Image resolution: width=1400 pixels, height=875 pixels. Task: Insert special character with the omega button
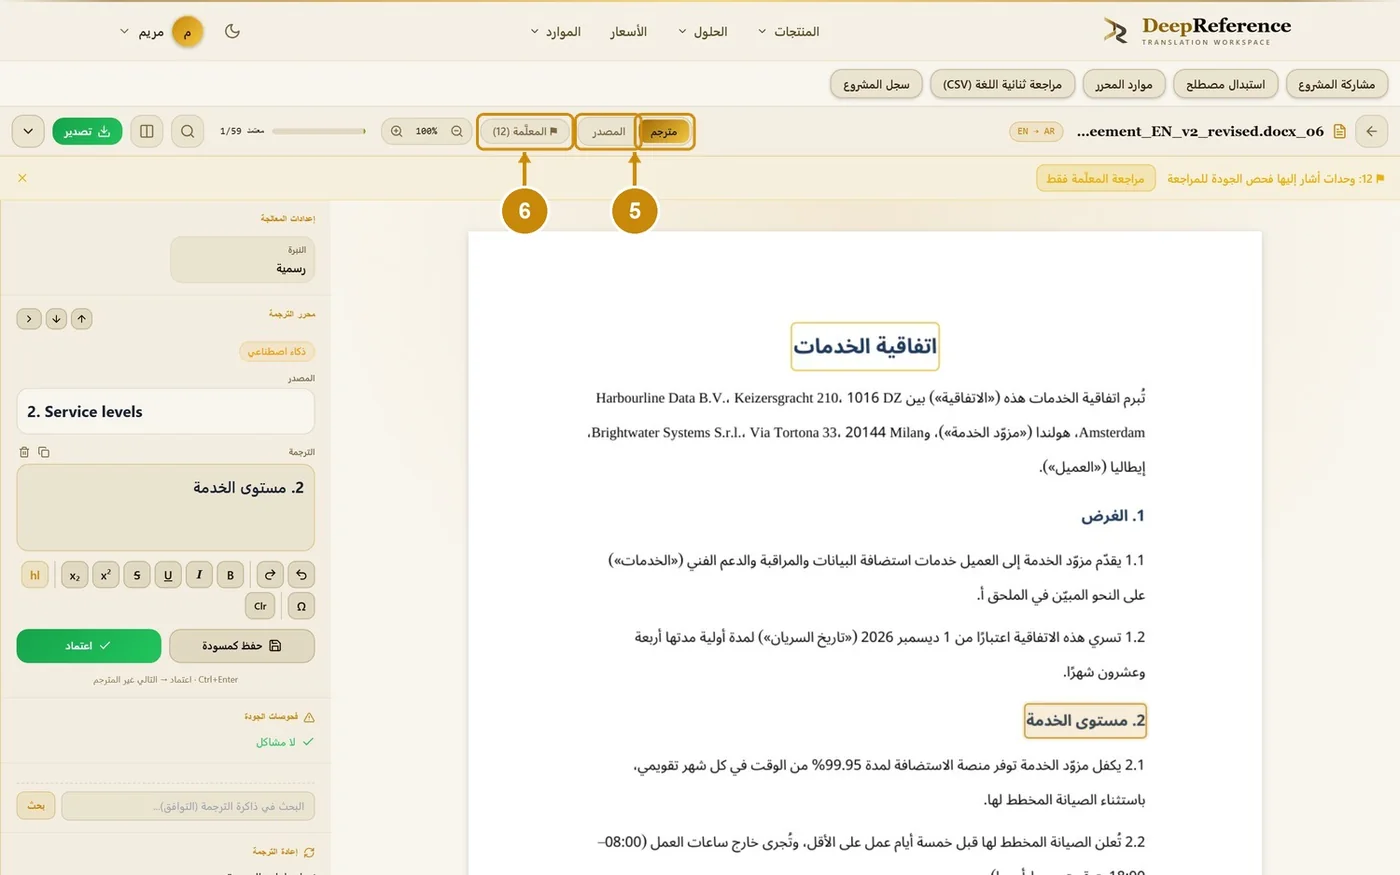(301, 606)
